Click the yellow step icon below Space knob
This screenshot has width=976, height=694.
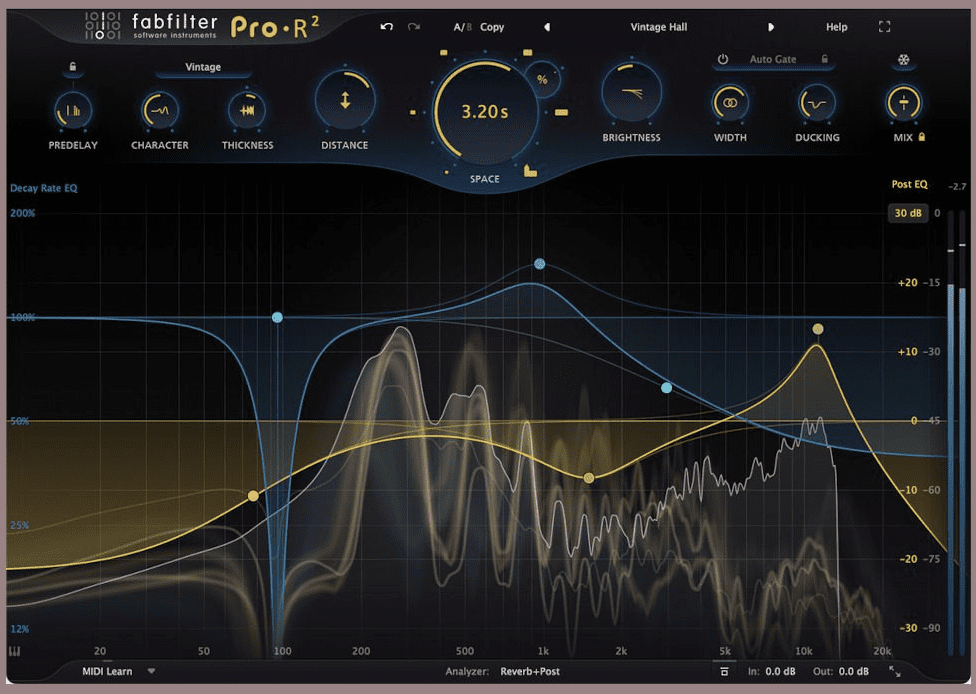point(530,171)
